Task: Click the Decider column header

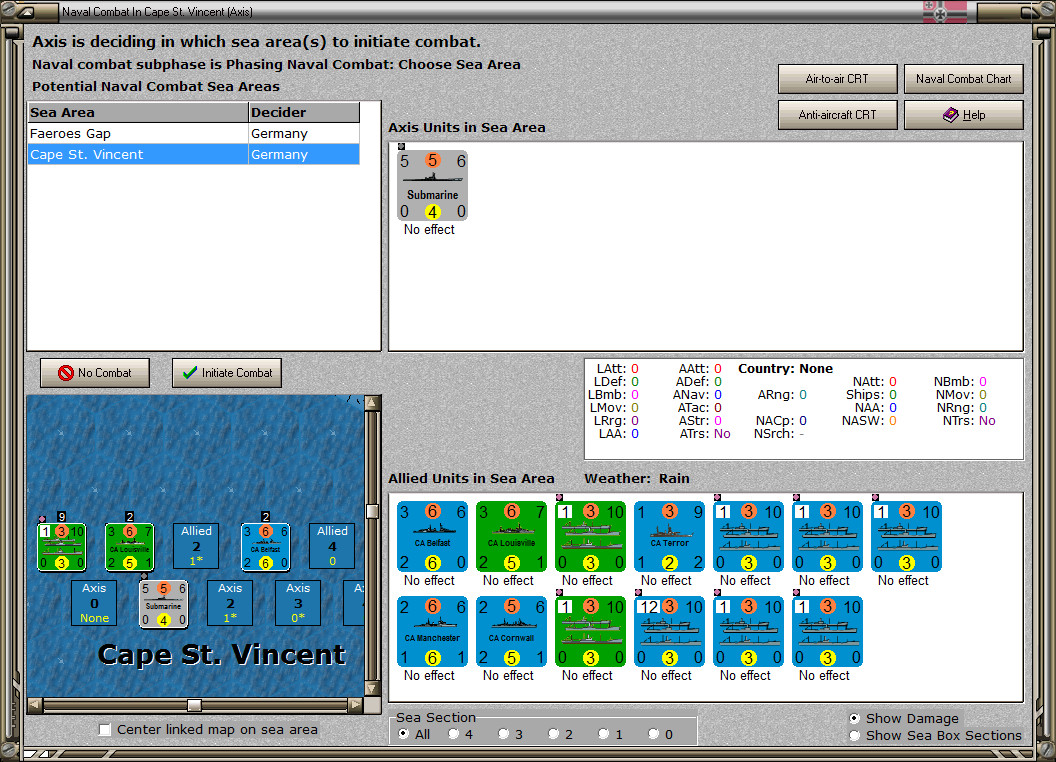Action: (304, 113)
